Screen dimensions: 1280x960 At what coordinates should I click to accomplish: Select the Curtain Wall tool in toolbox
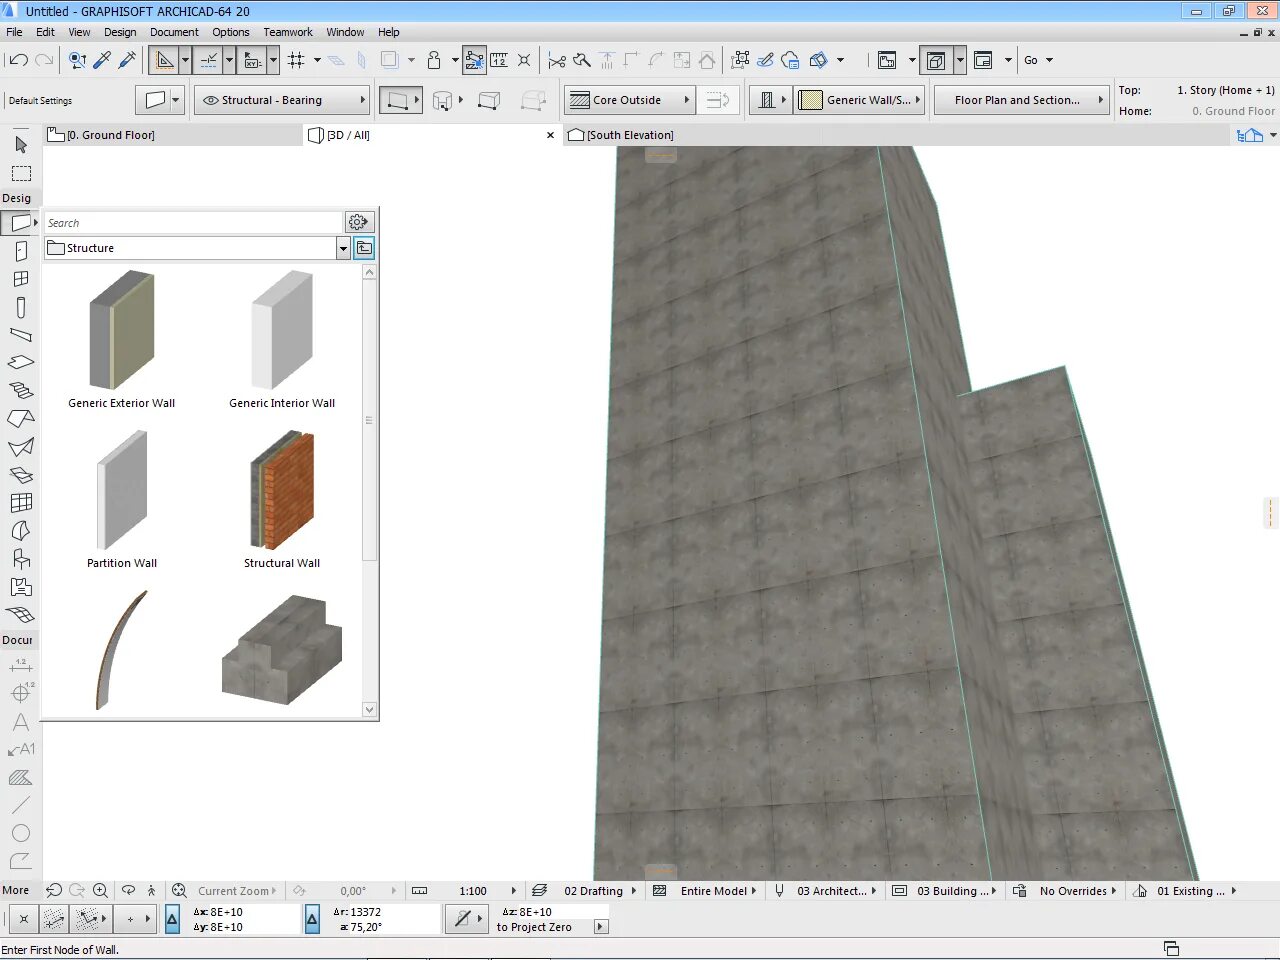pyautogui.click(x=21, y=503)
